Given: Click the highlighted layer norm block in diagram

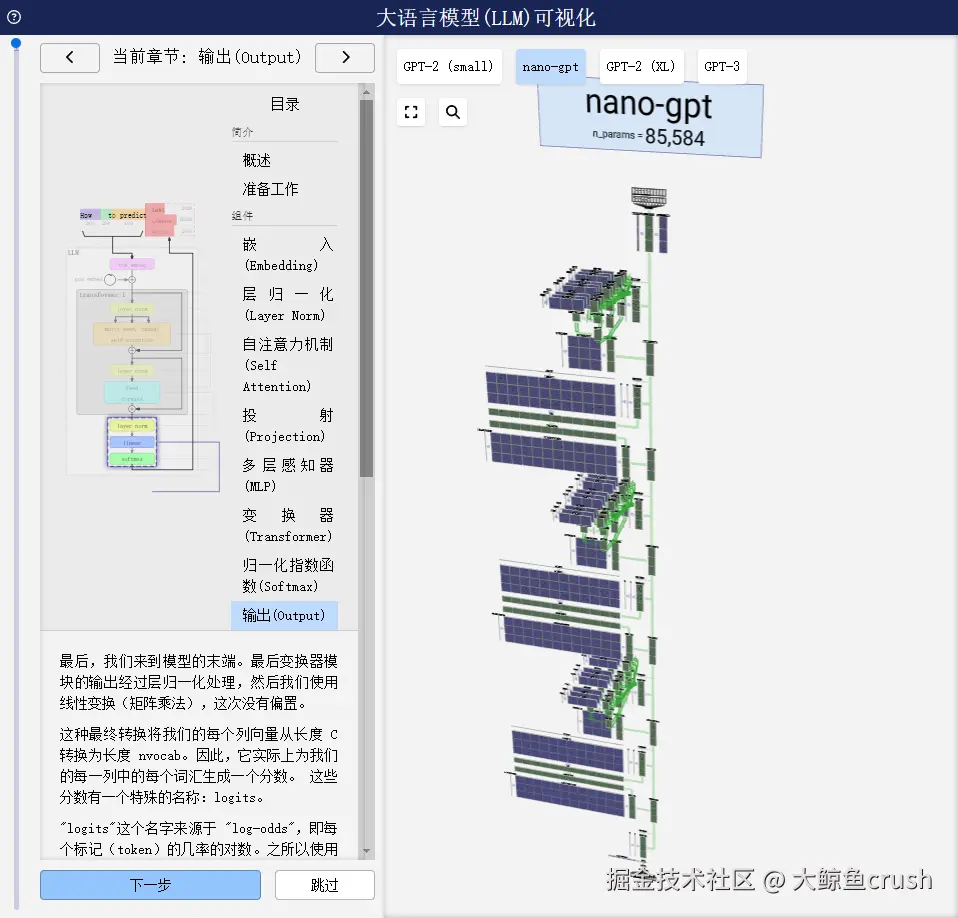Looking at the screenshot, I should coord(132,426).
